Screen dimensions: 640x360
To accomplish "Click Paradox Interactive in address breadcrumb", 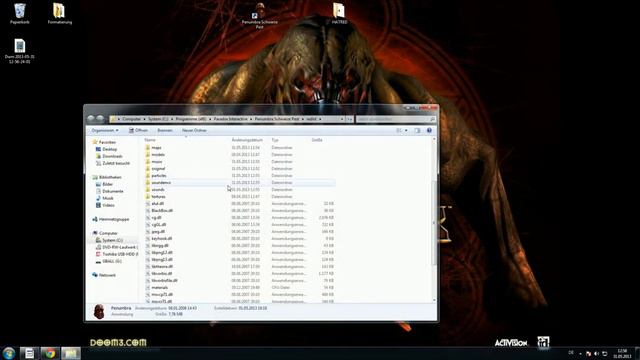I will tap(231, 119).
